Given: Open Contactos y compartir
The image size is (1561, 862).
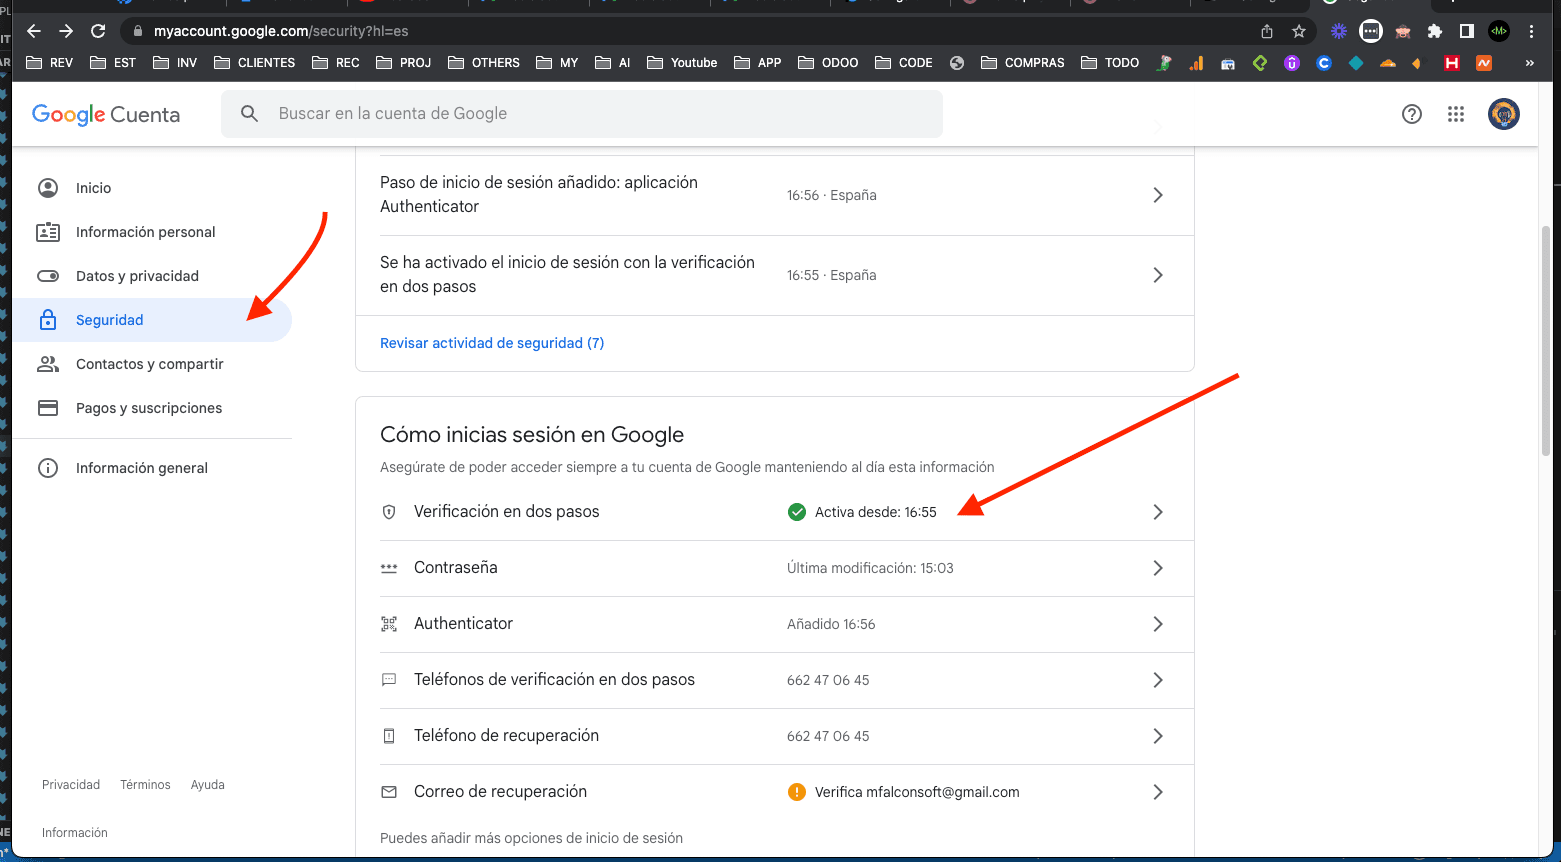Looking at the screenshot, I should [x=152, y=364].
